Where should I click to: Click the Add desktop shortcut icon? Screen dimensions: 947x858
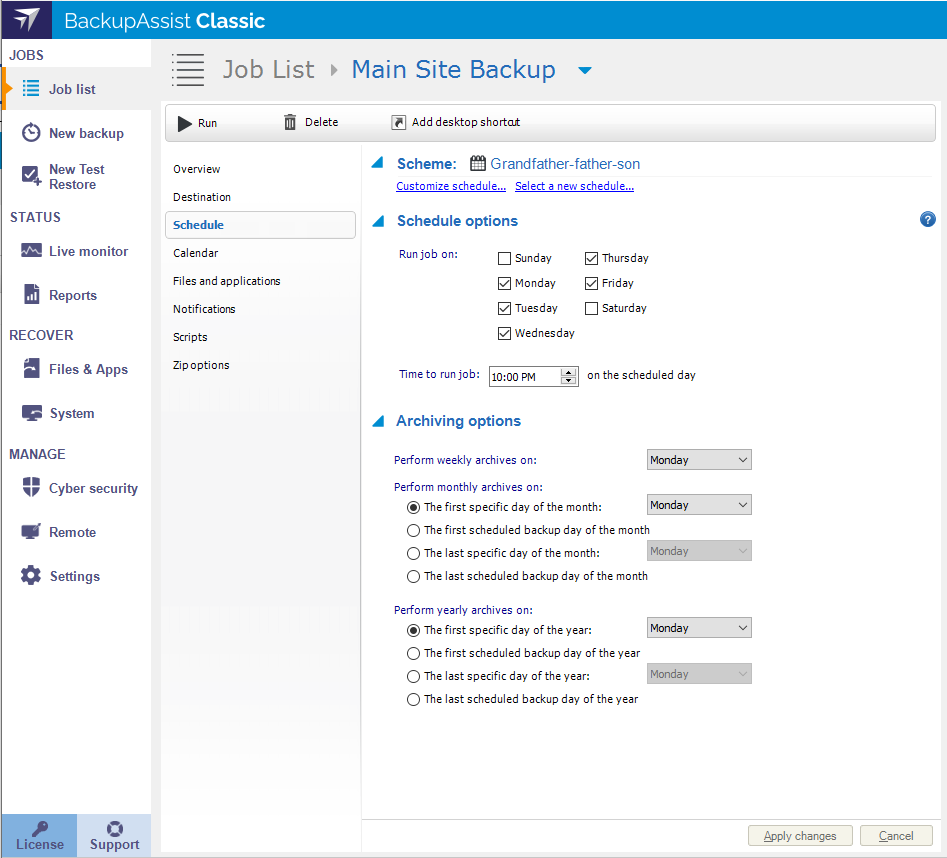click(x=399, y=122)
